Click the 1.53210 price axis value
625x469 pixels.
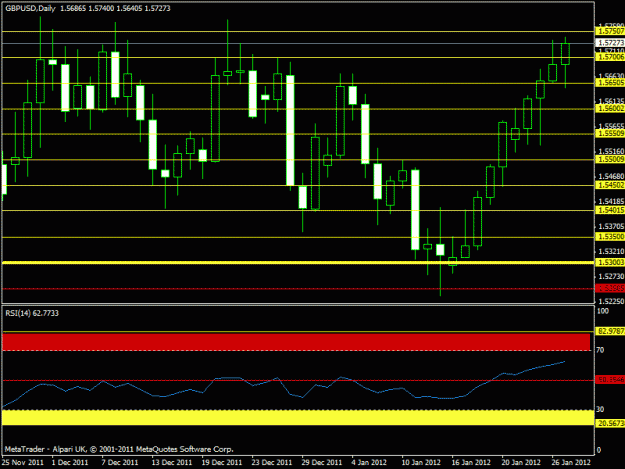click(x=611, y=251)
